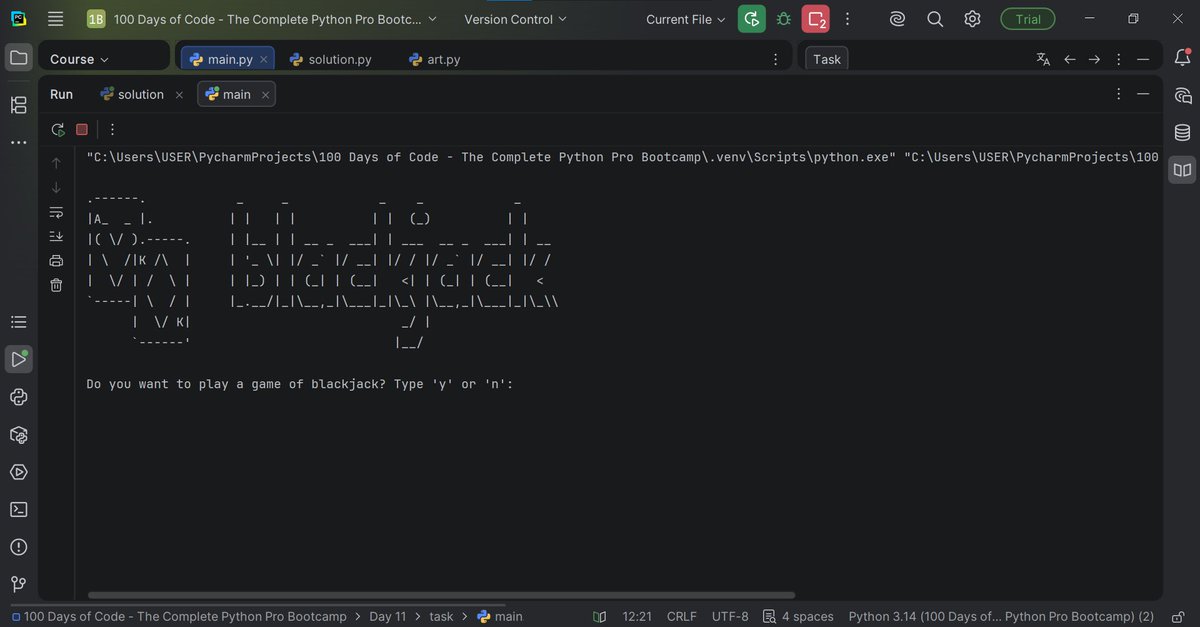The image size is (1200, 627).
Task: Expand the Version Control dropdown
Action: 514,18
